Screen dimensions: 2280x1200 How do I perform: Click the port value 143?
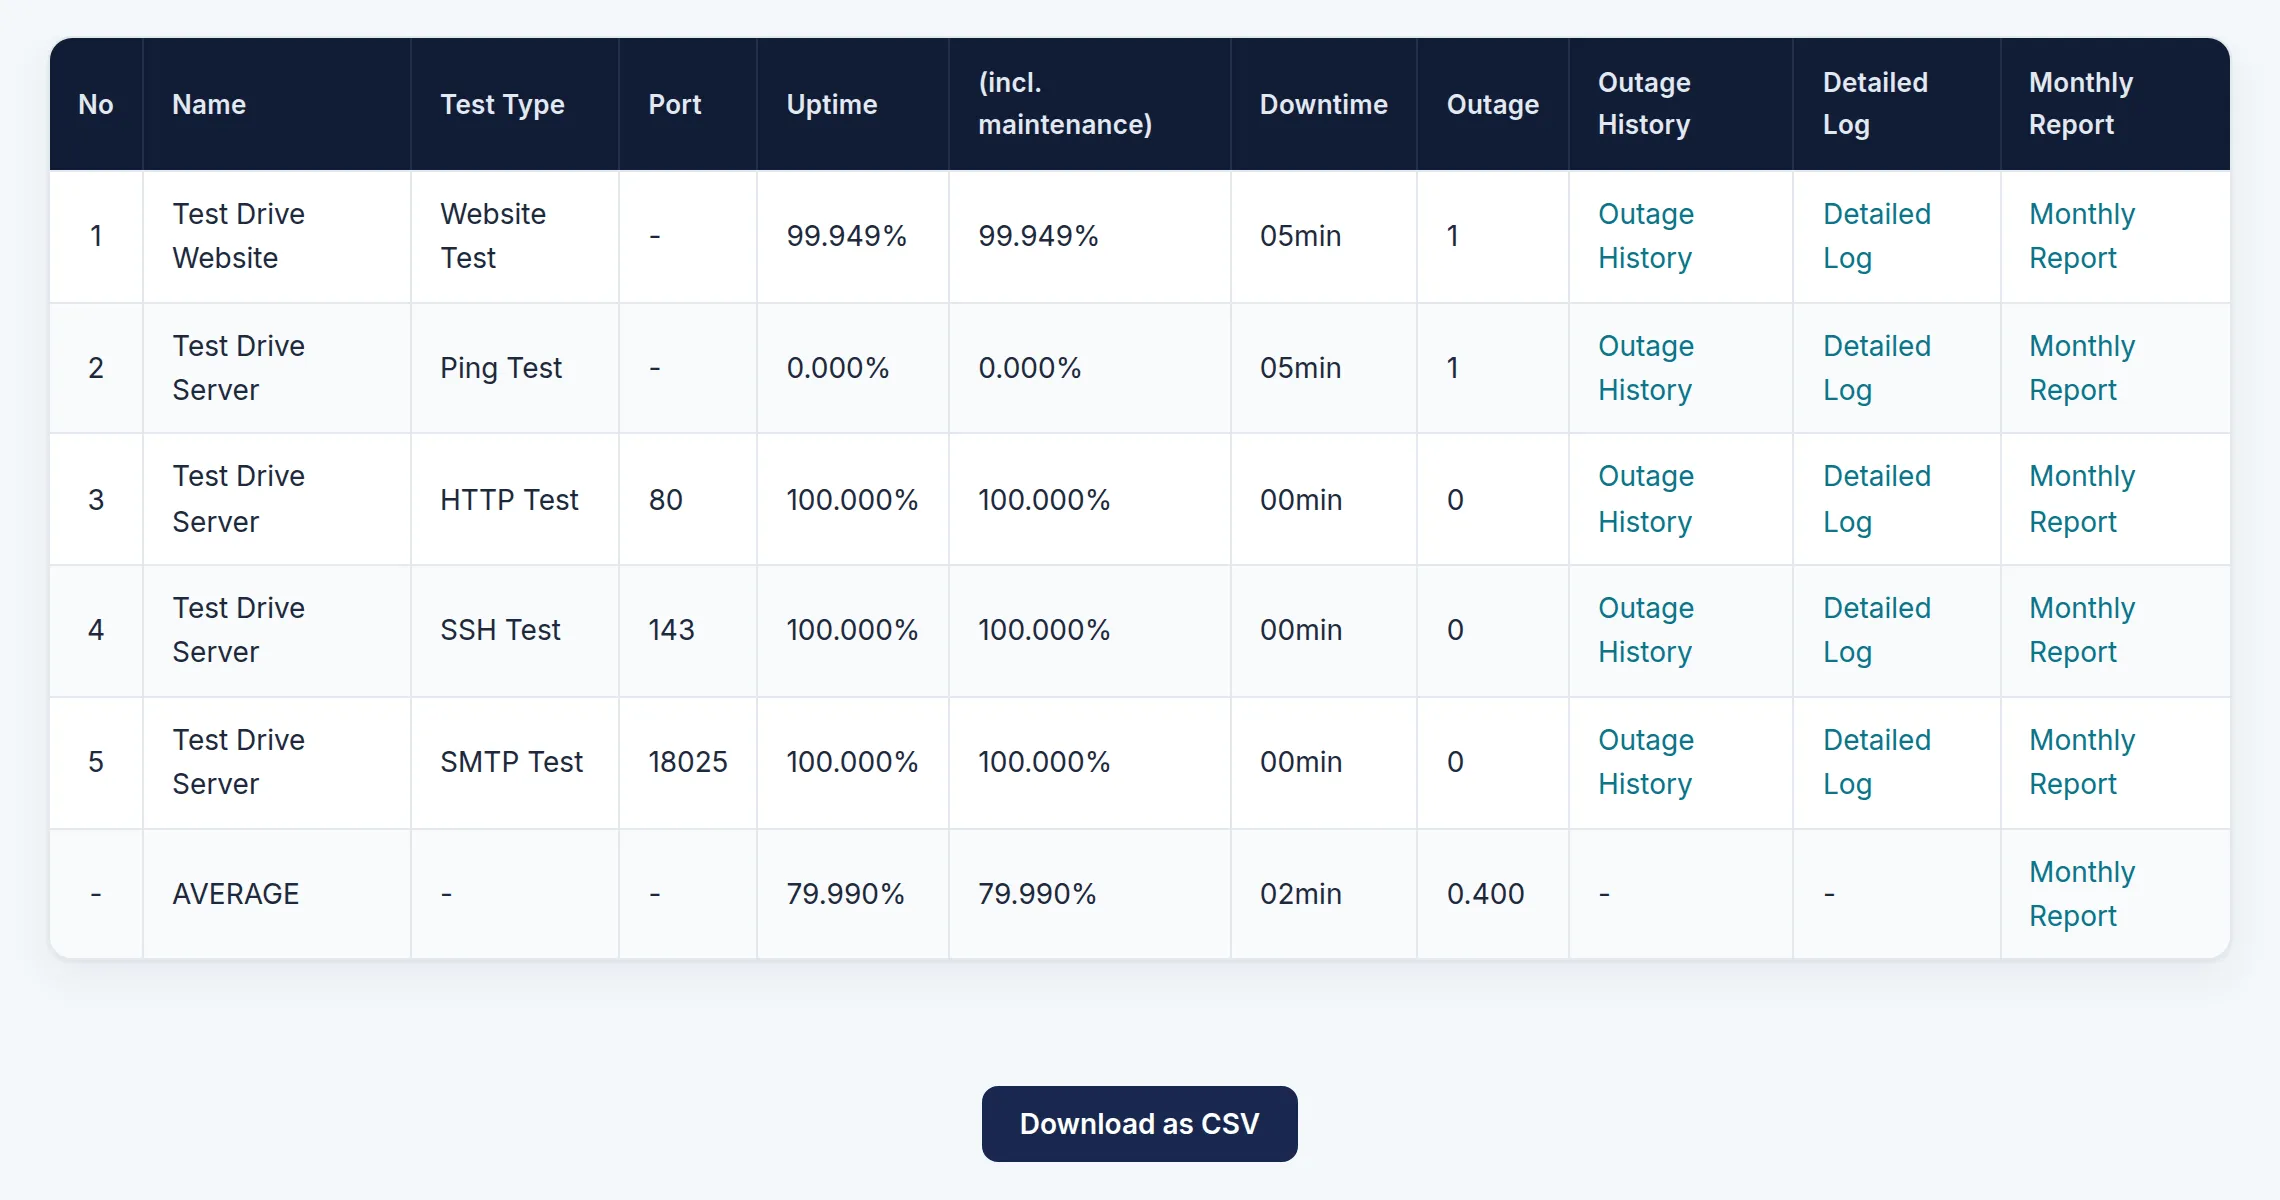click(671, 630)
